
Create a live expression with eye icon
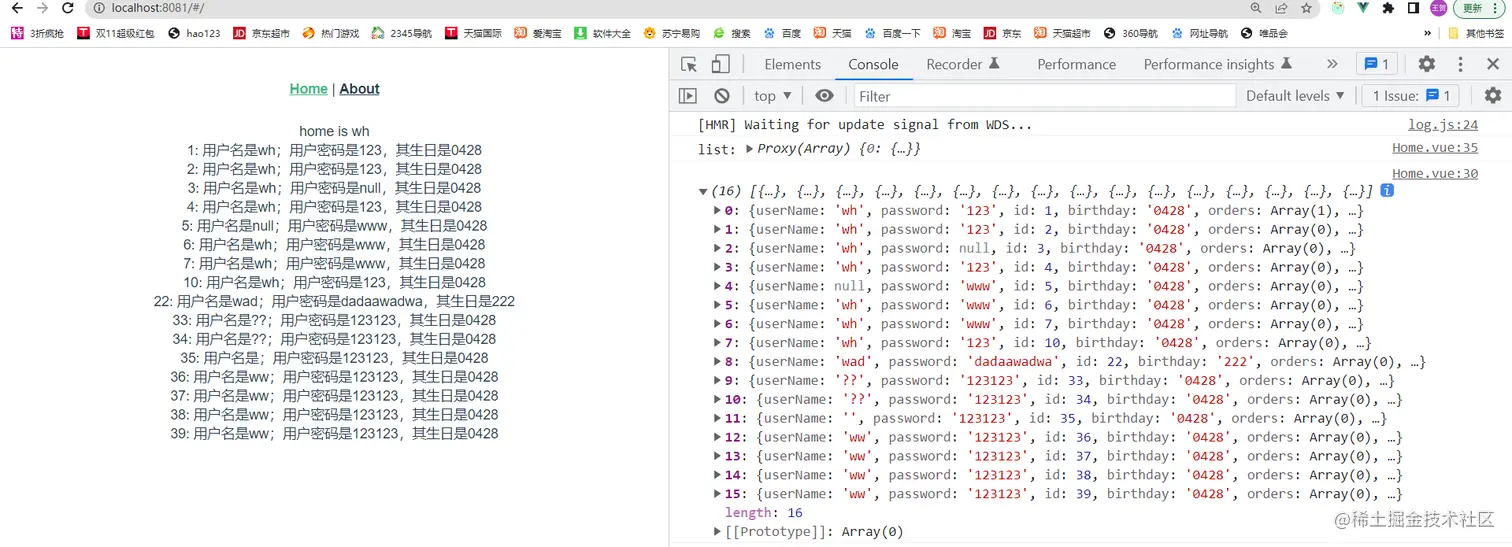click(824, 96)
